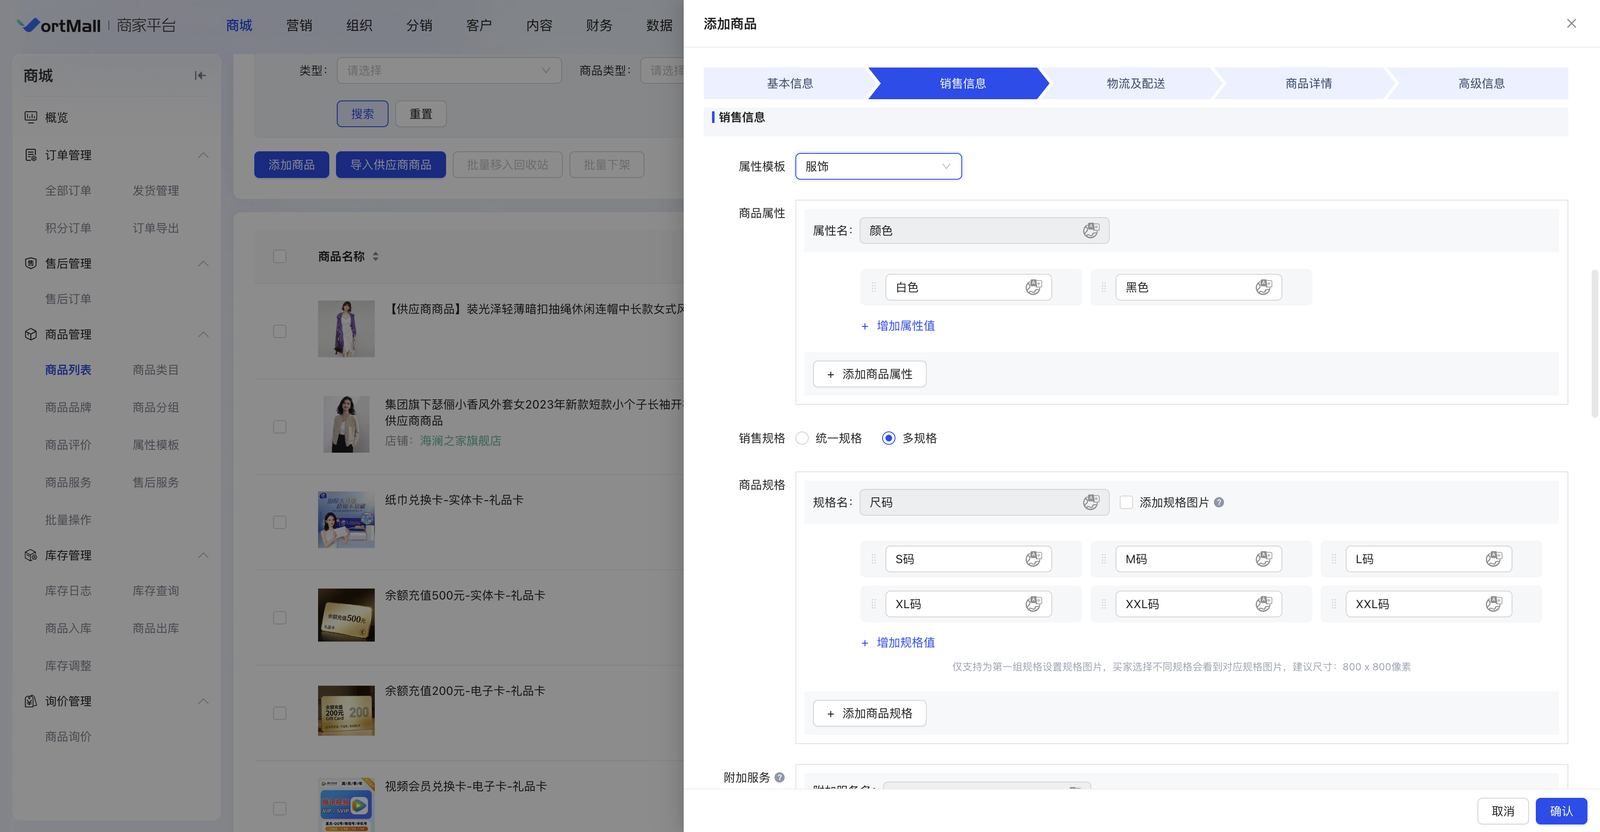
Task: Select the 统一规格 radio option
Action: pos(802,438)
